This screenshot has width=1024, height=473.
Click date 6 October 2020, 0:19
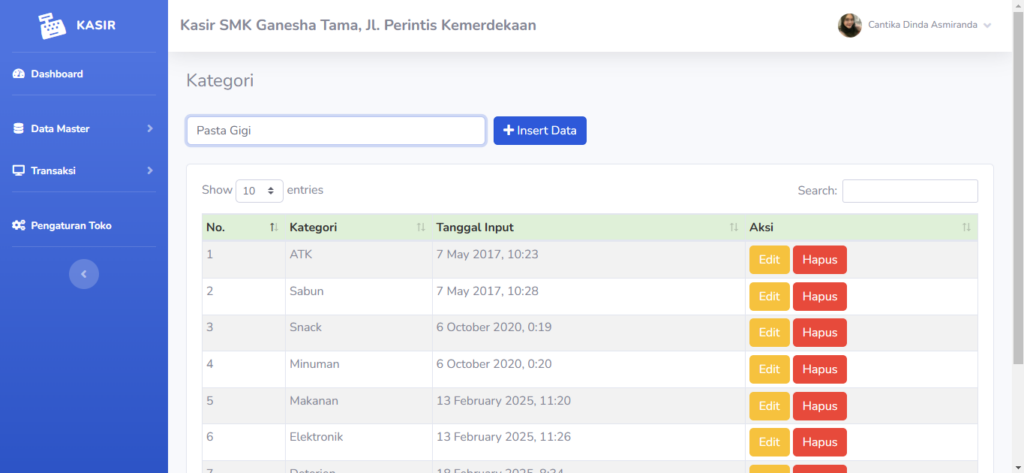[x=494, y=327]
